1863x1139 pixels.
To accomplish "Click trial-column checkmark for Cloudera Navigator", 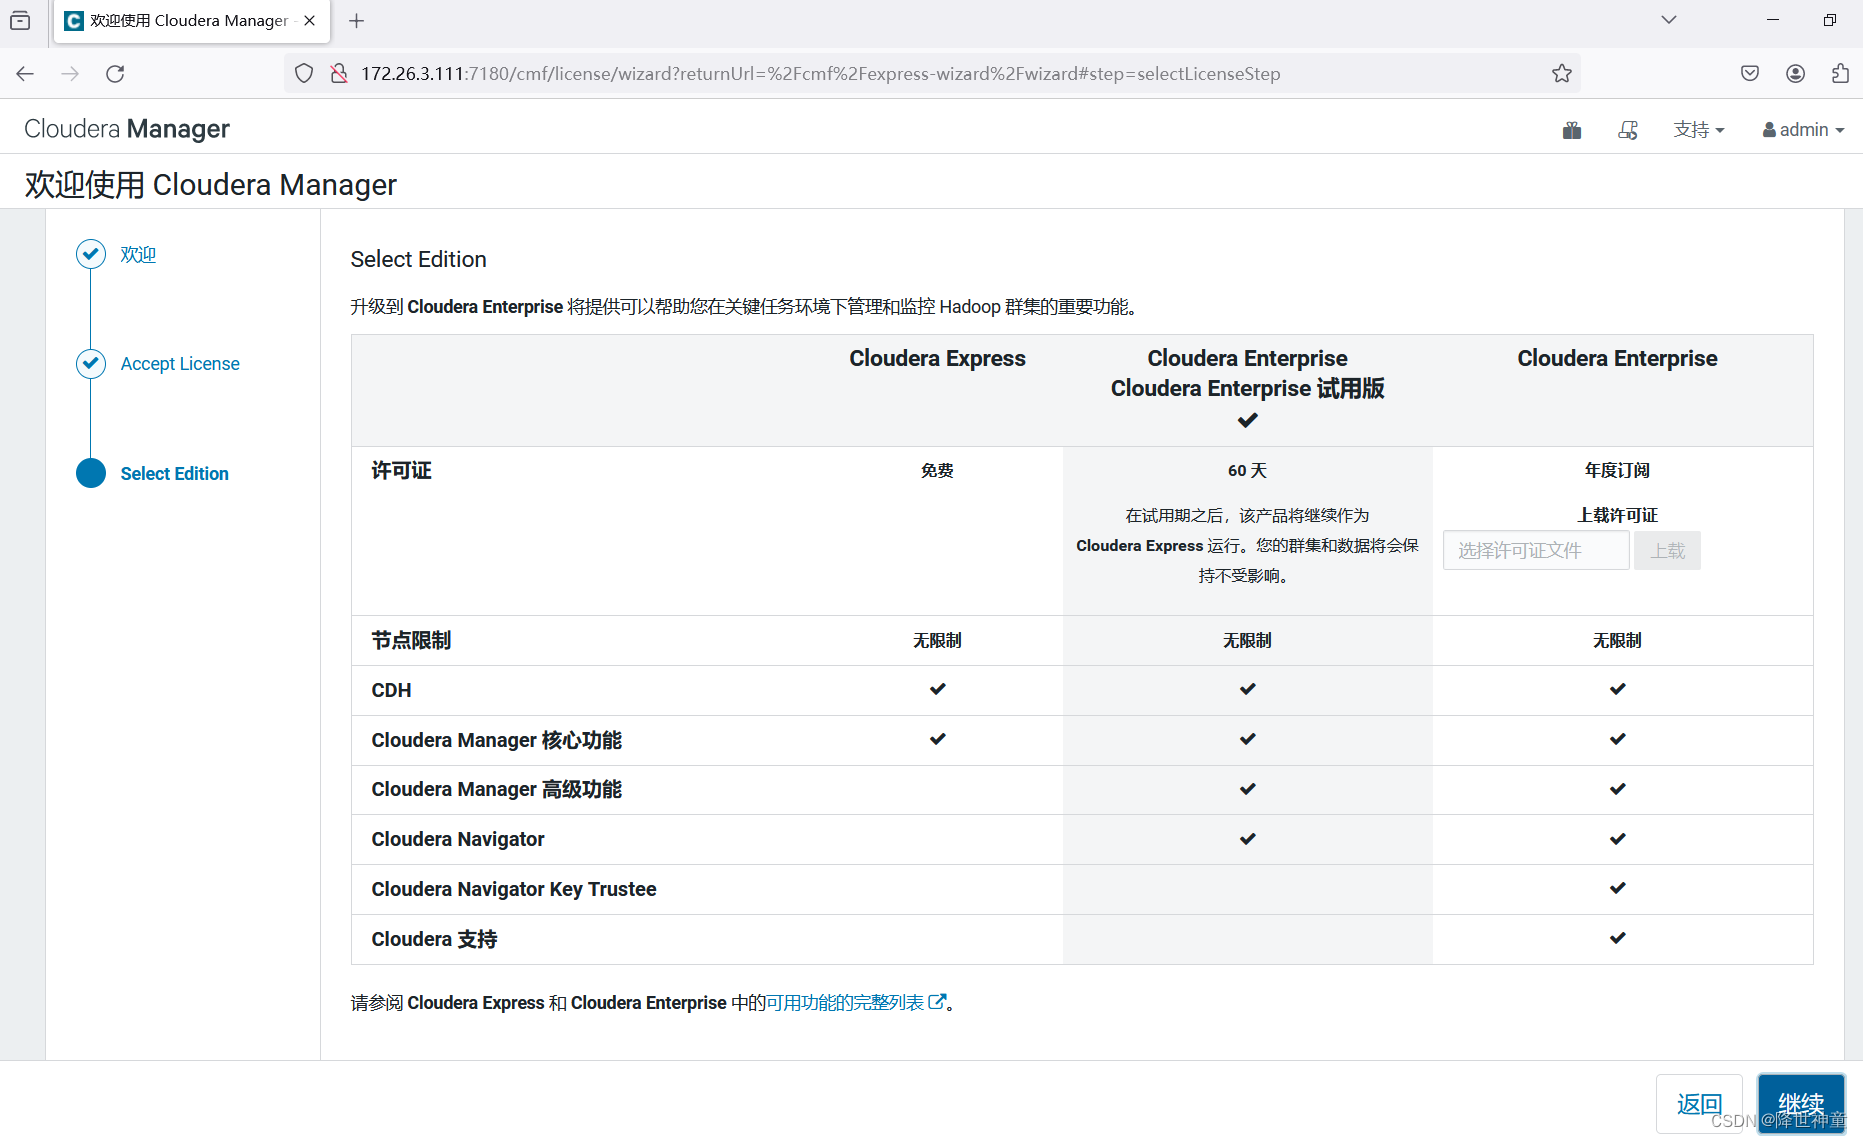I will pos(1247,839).
